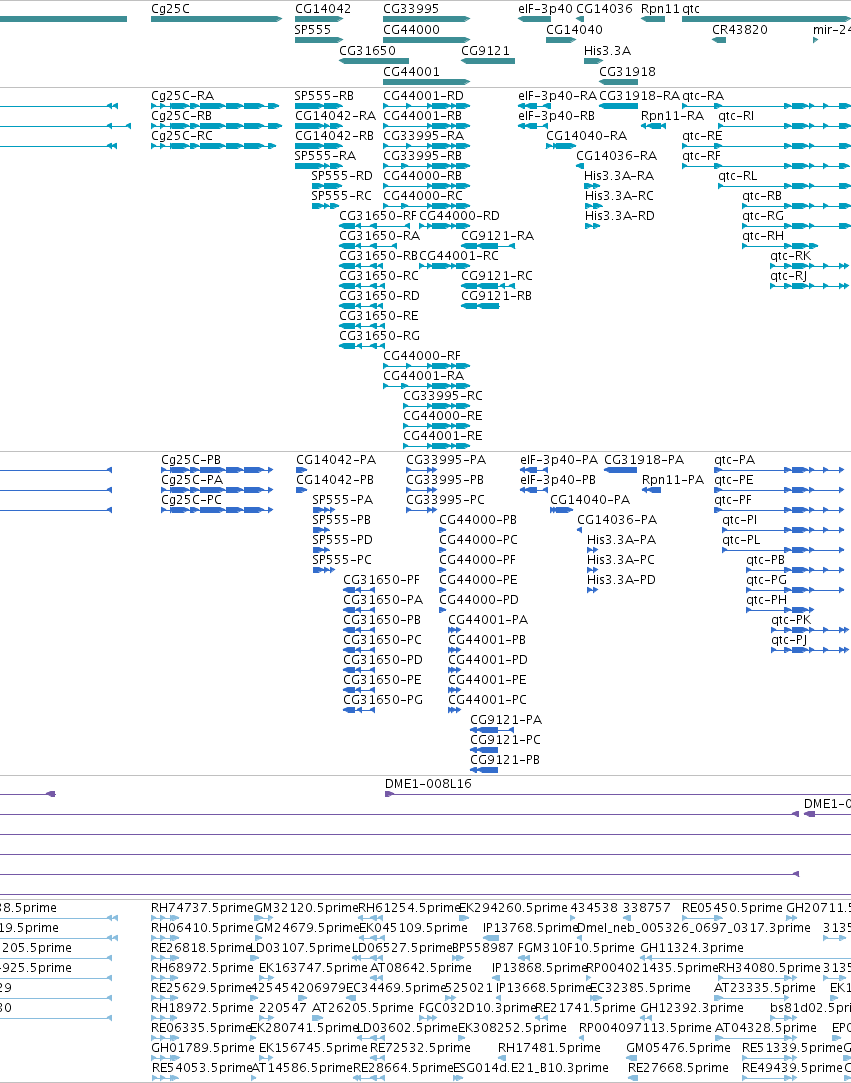This screenshot has width=851, height=1083.
Task: Select the qtc-RJ transcript label
Action: pos(789,276)
